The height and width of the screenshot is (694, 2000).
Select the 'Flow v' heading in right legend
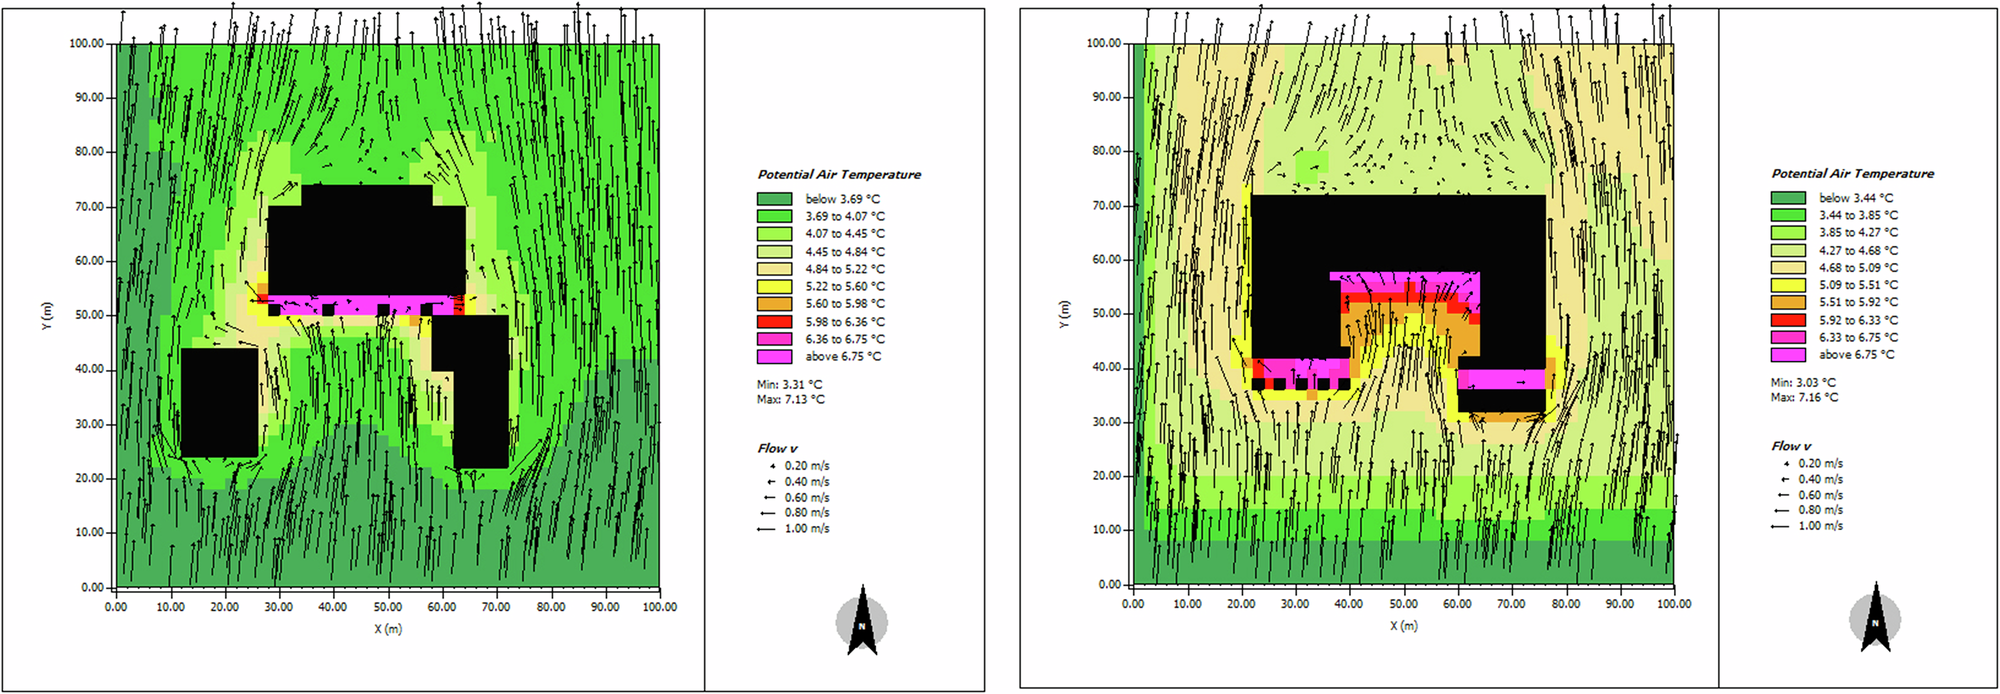[1791, 446]
